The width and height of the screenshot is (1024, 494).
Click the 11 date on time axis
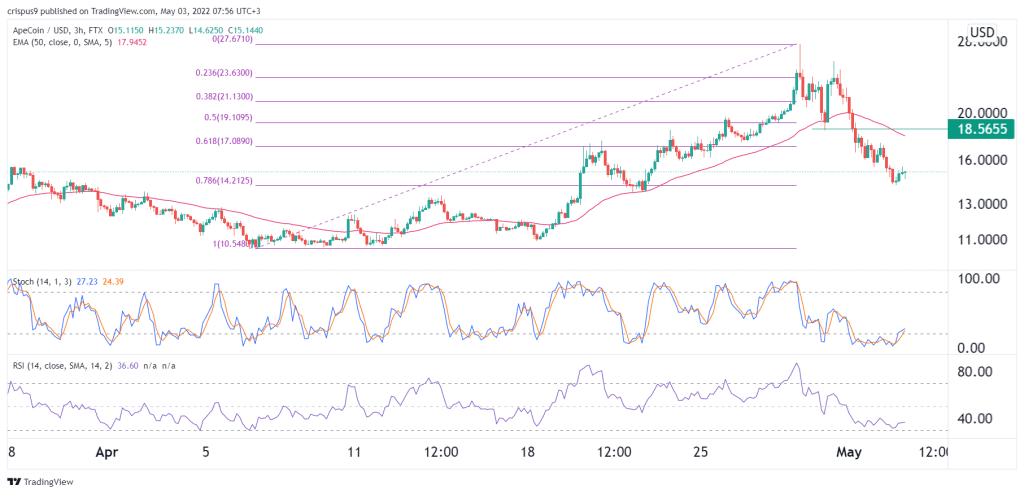pos(355,452)
